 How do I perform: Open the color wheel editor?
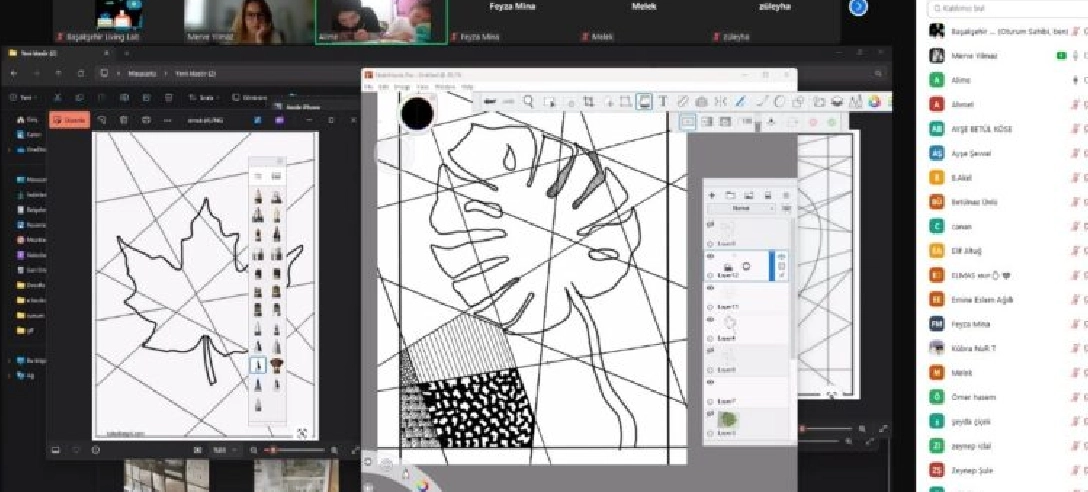pyautogui.click(x=874, y=101)
